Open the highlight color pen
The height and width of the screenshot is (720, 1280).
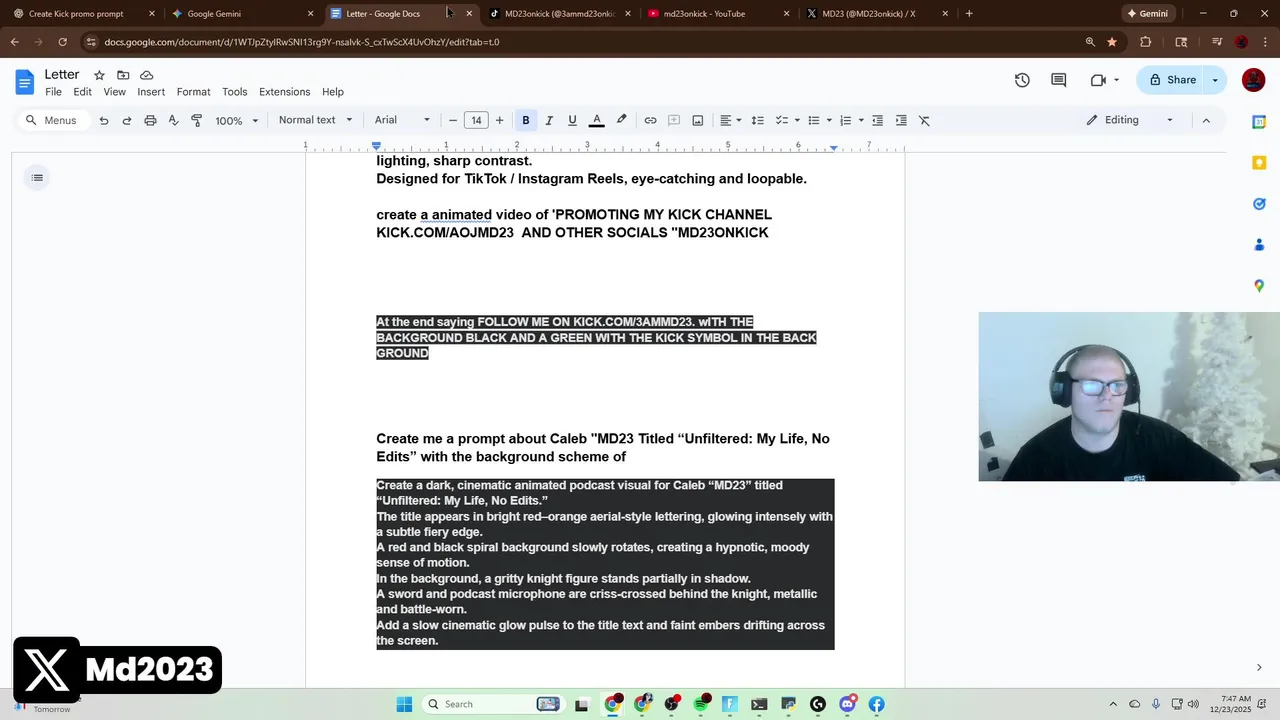click(621, 120)
